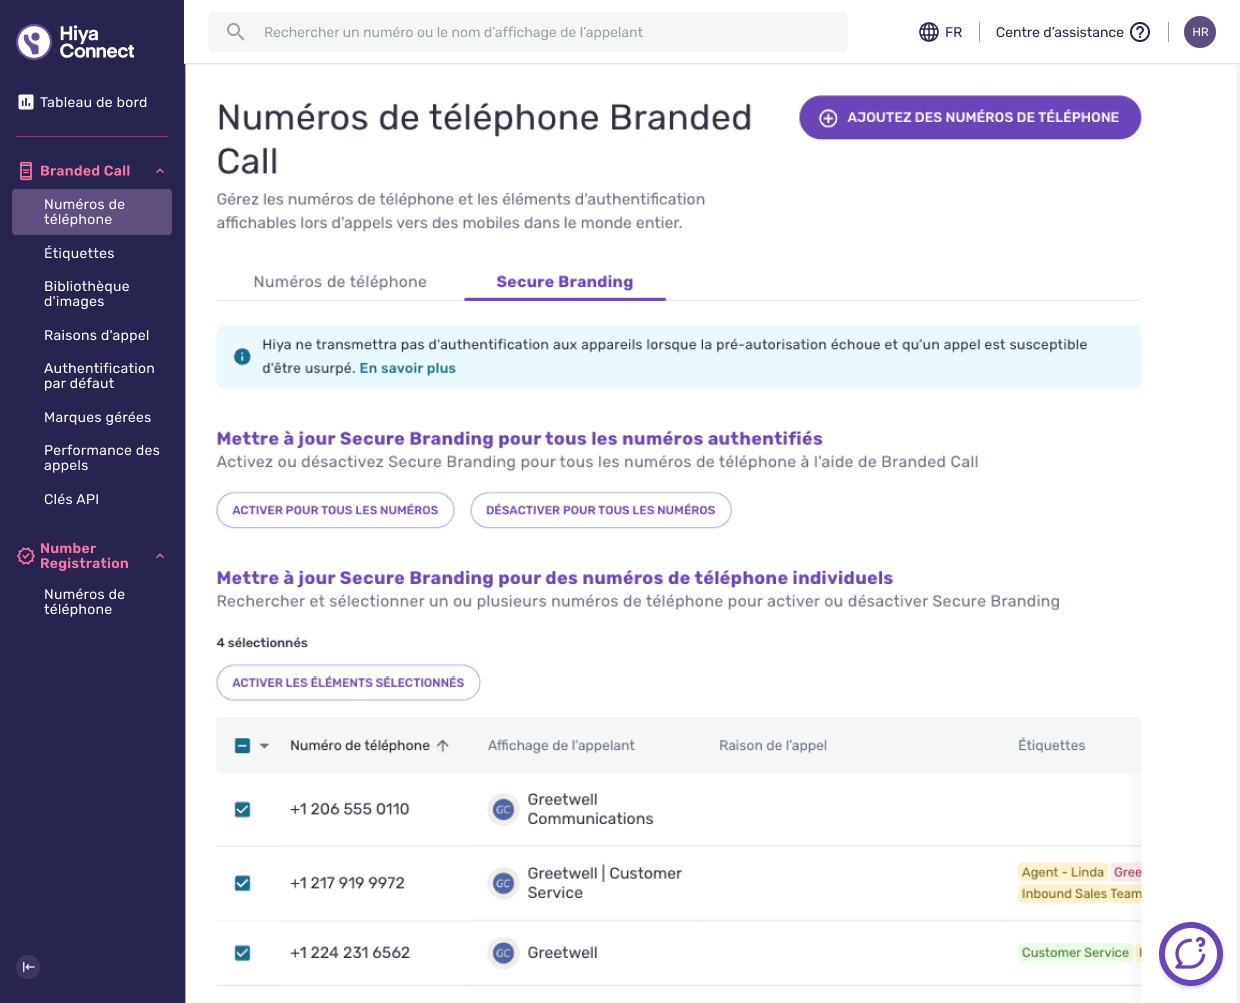Viewport: 1240px width, 1003px height.
Task: Click the Greetwell | Customer Service caller name
Action: 604,883
